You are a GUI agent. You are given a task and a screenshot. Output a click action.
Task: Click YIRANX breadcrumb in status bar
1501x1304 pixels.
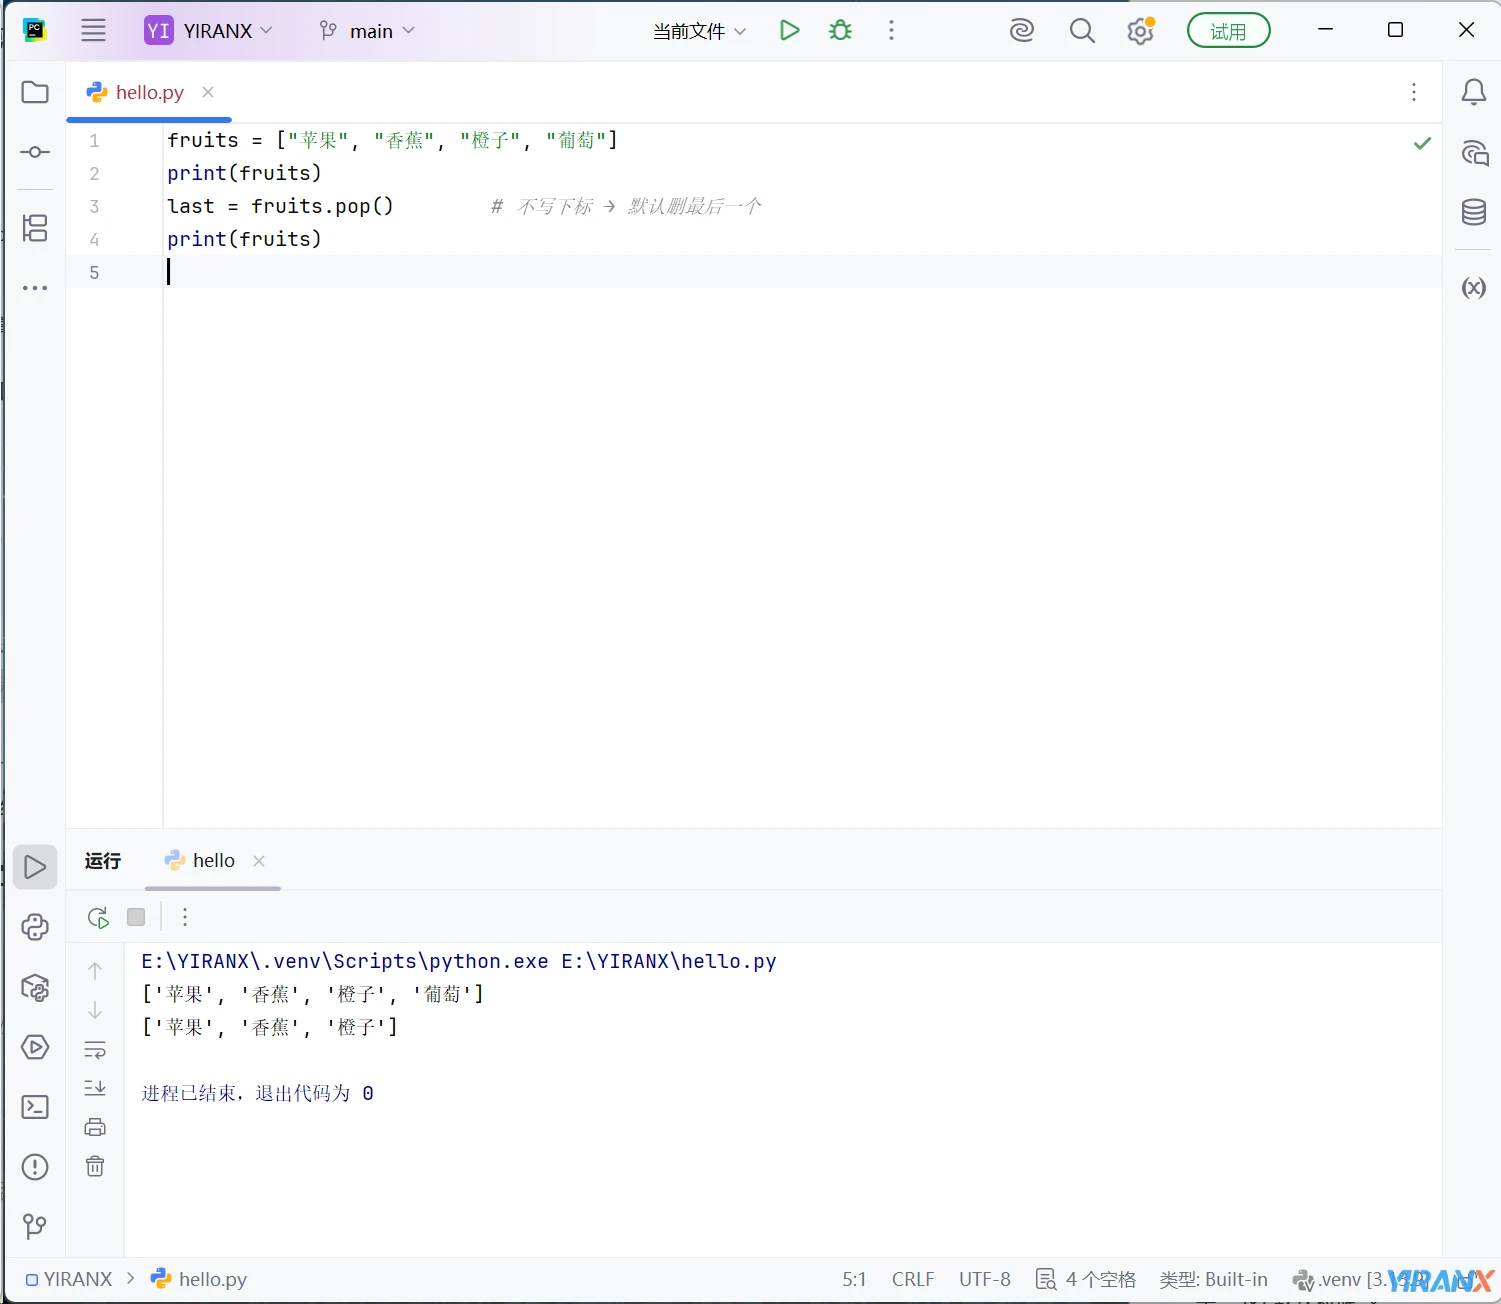point(69,1280)
